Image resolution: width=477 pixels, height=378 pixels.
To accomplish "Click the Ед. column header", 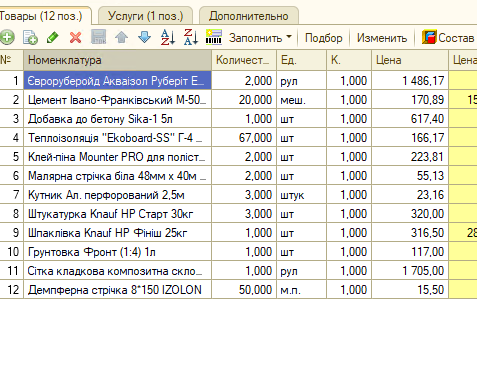I will 302,60.
